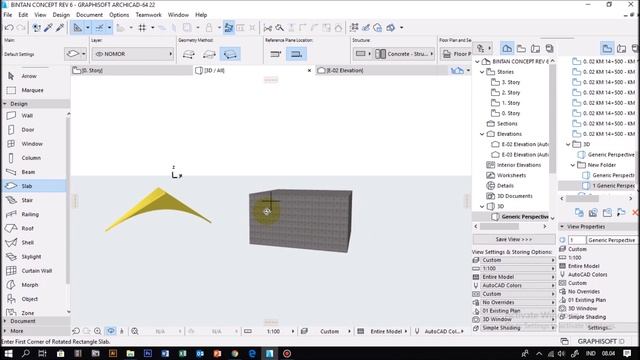Image resolution: width=640 pixels, height=360 pixels.
Task: Select the Object tool
Action: point(29,299)
